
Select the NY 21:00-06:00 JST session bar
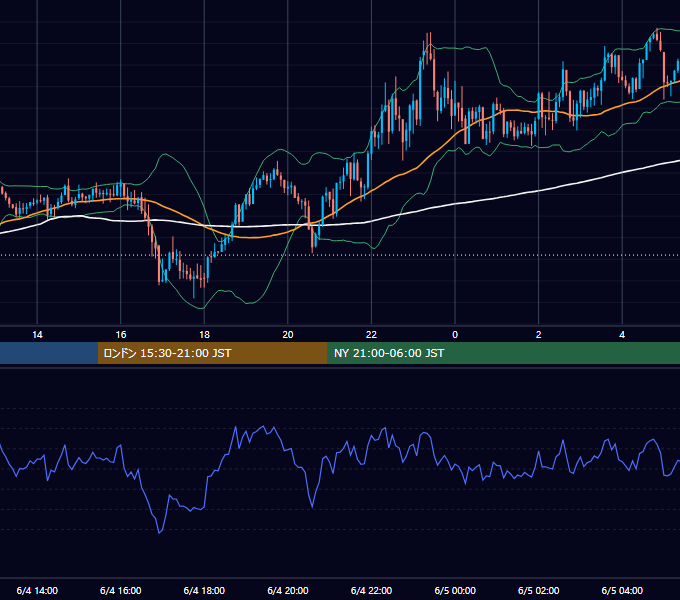click(503, 353)
